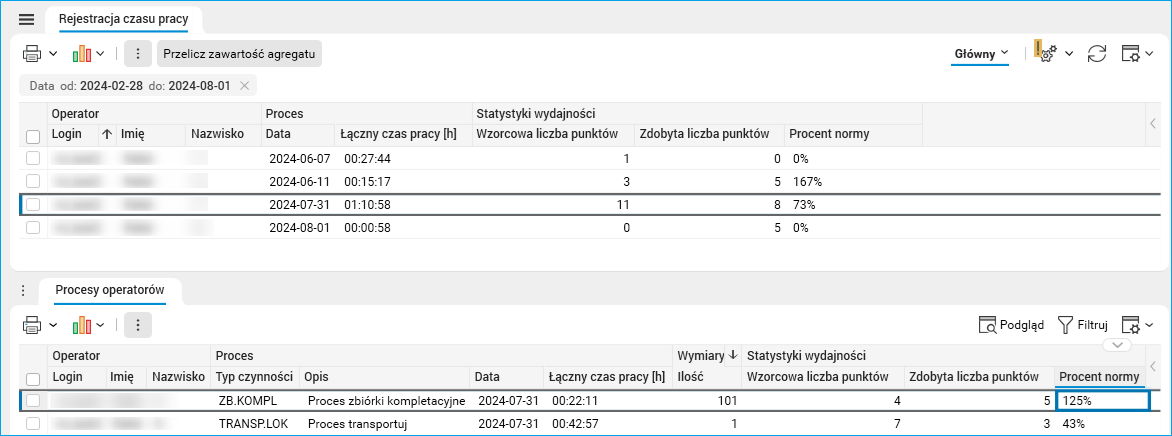Click the TRANSP.LOK activity type cell
This screenshot has width=1172, height=436.
click(254, 424)
